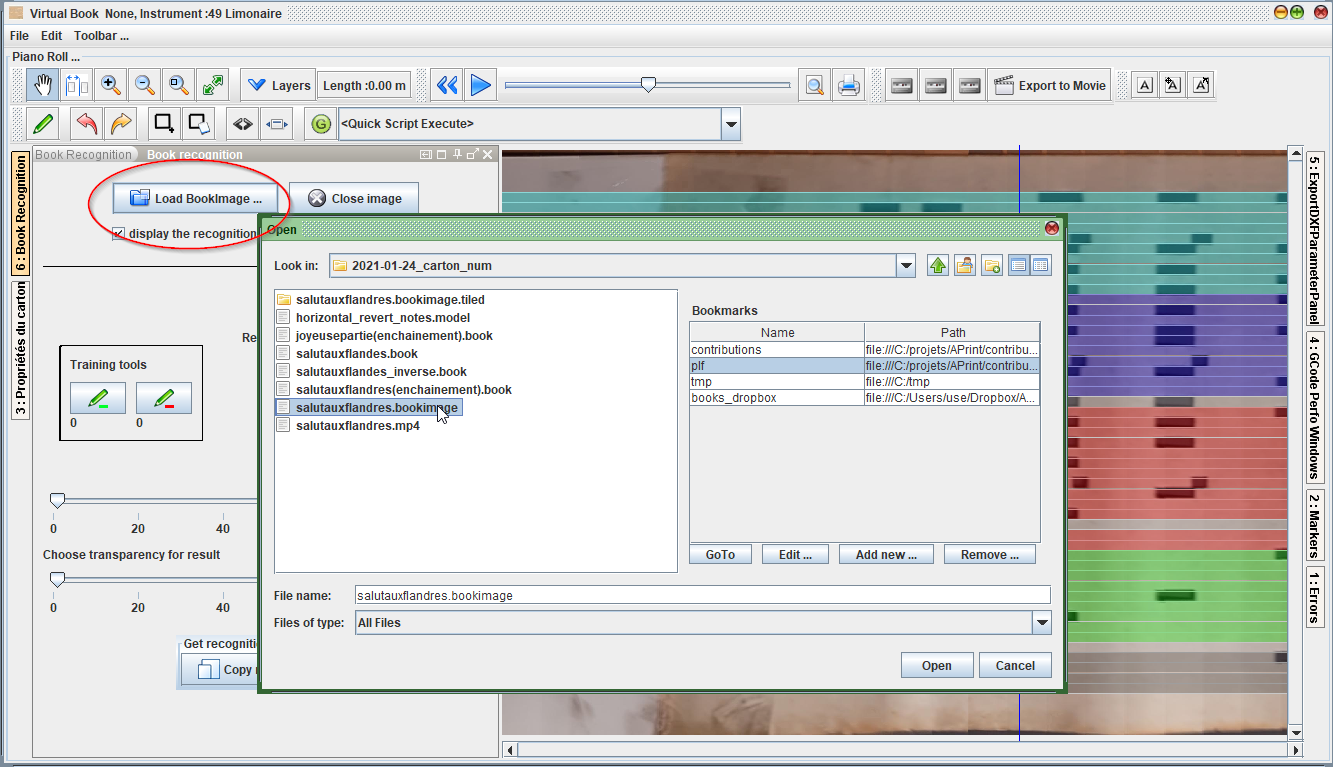Switch file dialog to list view
Viewport: 1333px width, 767px height.
1018,265
